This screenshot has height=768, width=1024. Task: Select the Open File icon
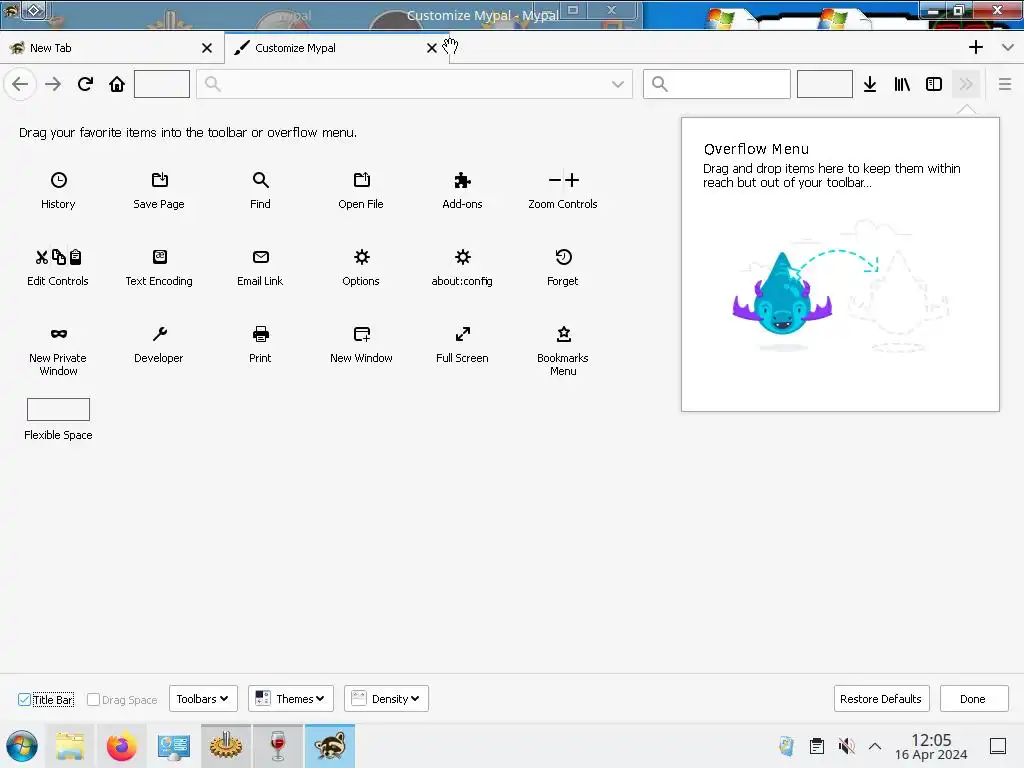pos(361,180)
